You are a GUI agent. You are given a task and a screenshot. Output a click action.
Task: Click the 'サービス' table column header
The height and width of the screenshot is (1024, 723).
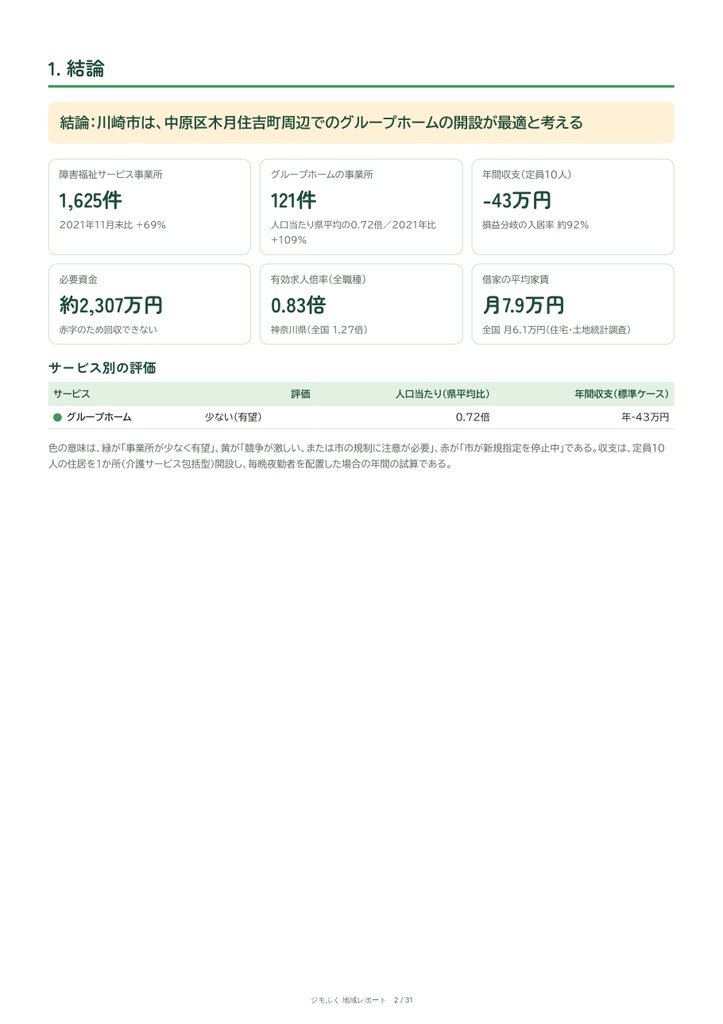tap(72, 394)
